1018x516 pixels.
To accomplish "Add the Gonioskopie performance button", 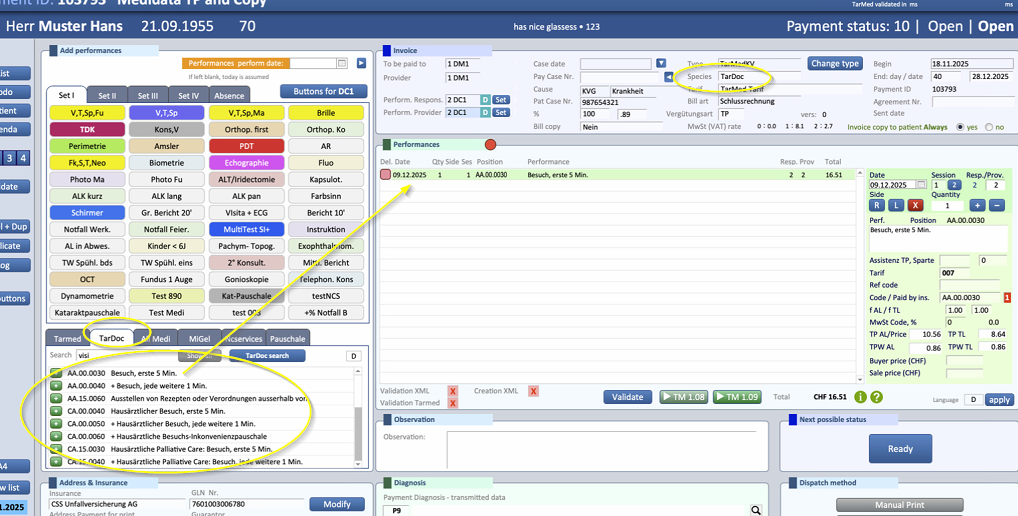I will coord(247,279).
